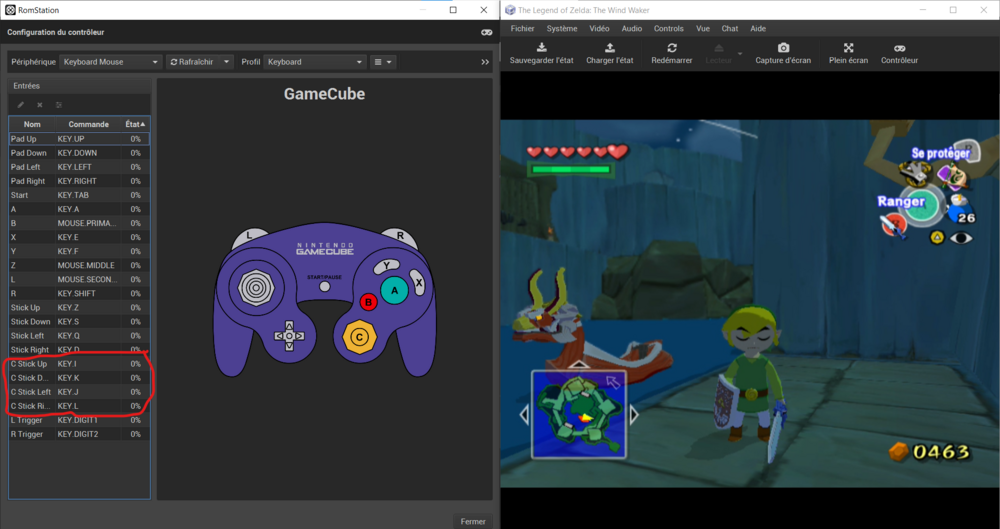1000x529 pixels.
Task: Select the C Stick Up KEY.I row
Action: coord(79,363)
